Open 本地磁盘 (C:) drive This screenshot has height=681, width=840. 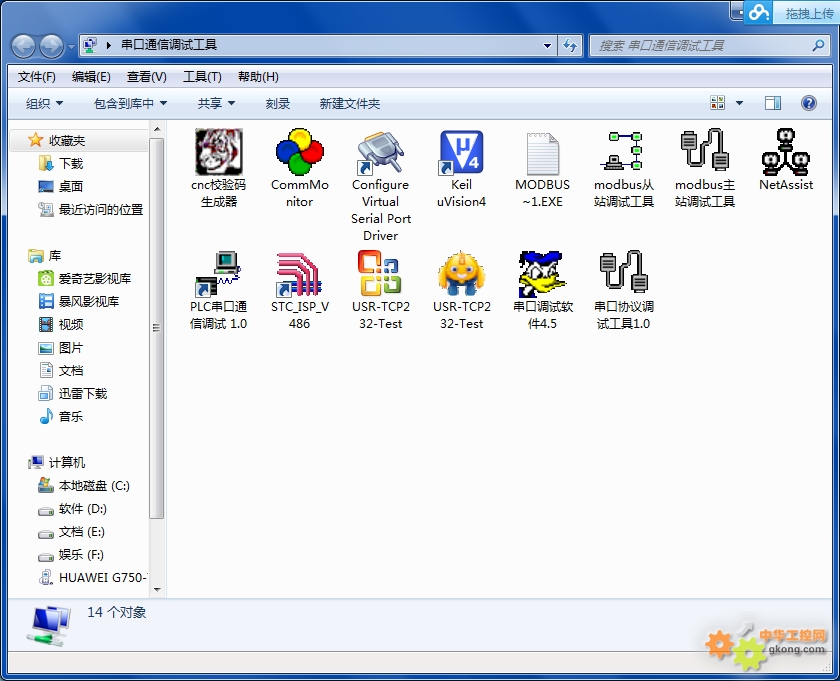(x=84, y=486)
